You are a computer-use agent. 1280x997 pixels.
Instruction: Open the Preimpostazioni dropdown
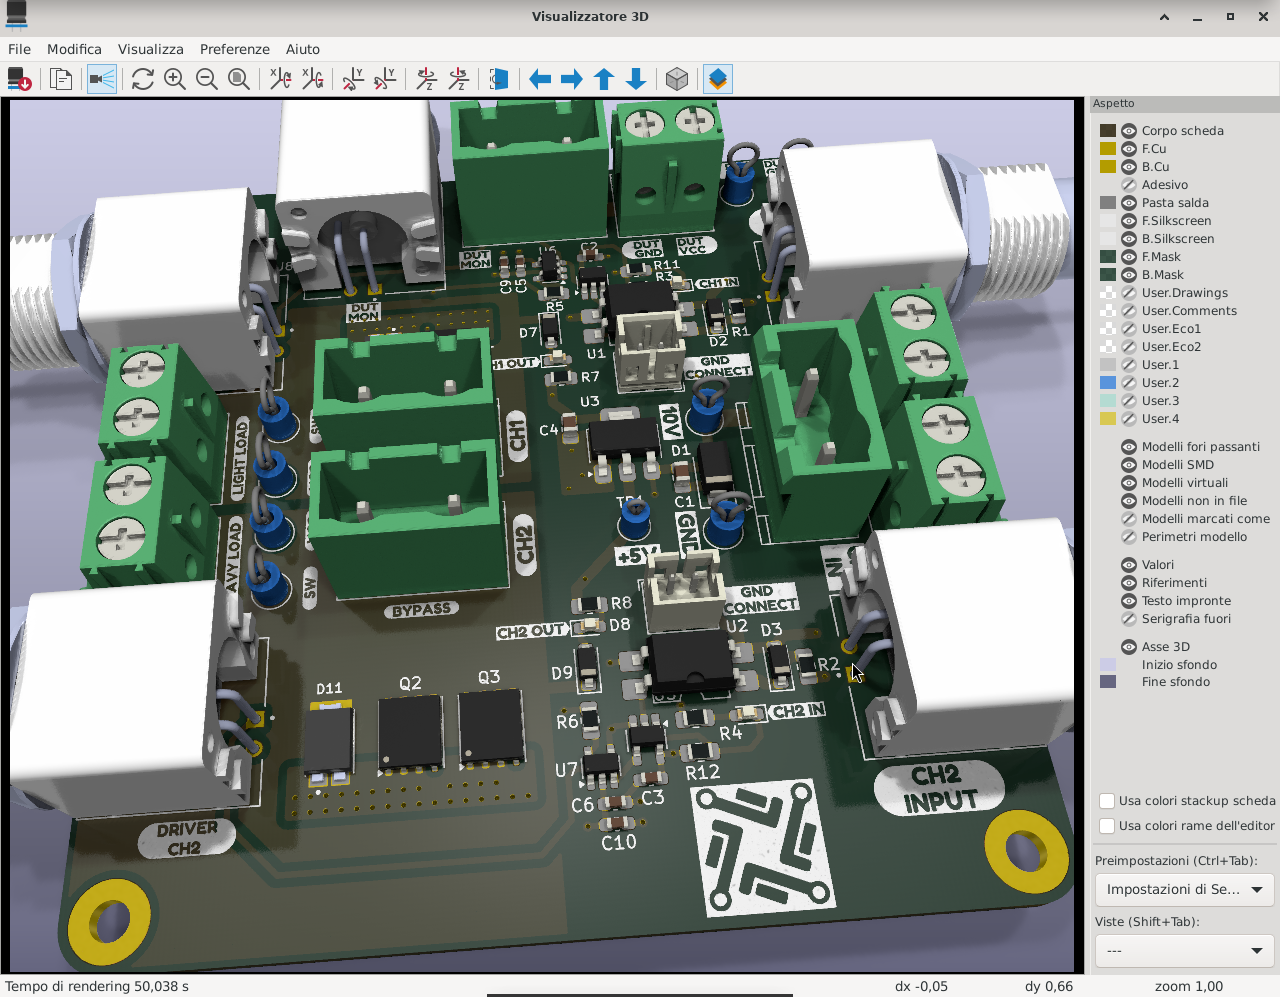pyautogui.click(x=1184, y=889)
